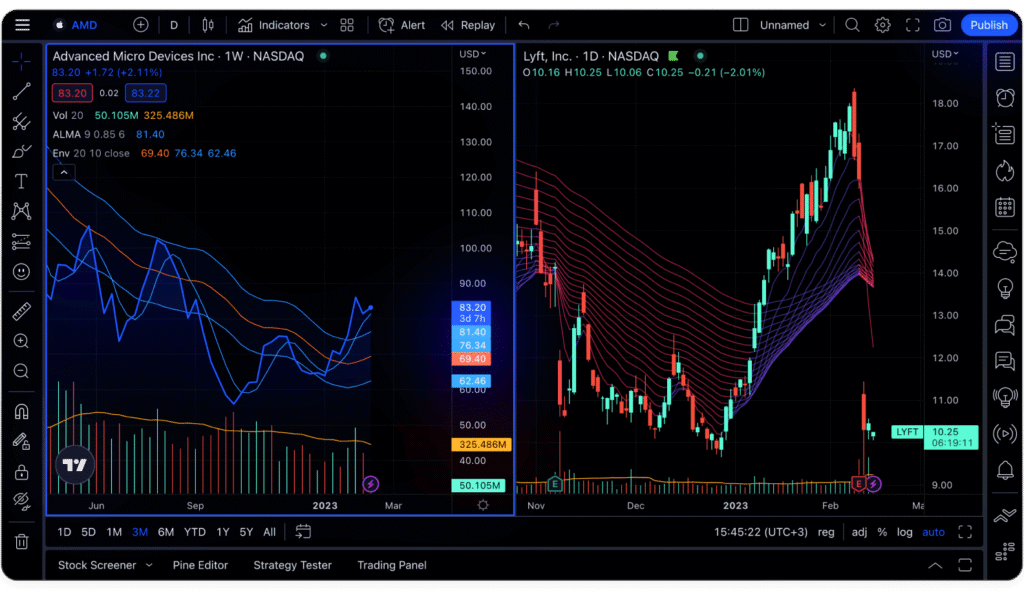This screenshot has height=597, width=1024.
Task: Change the reg session setting
Action: pyautogui.click(x=826, y=532)
